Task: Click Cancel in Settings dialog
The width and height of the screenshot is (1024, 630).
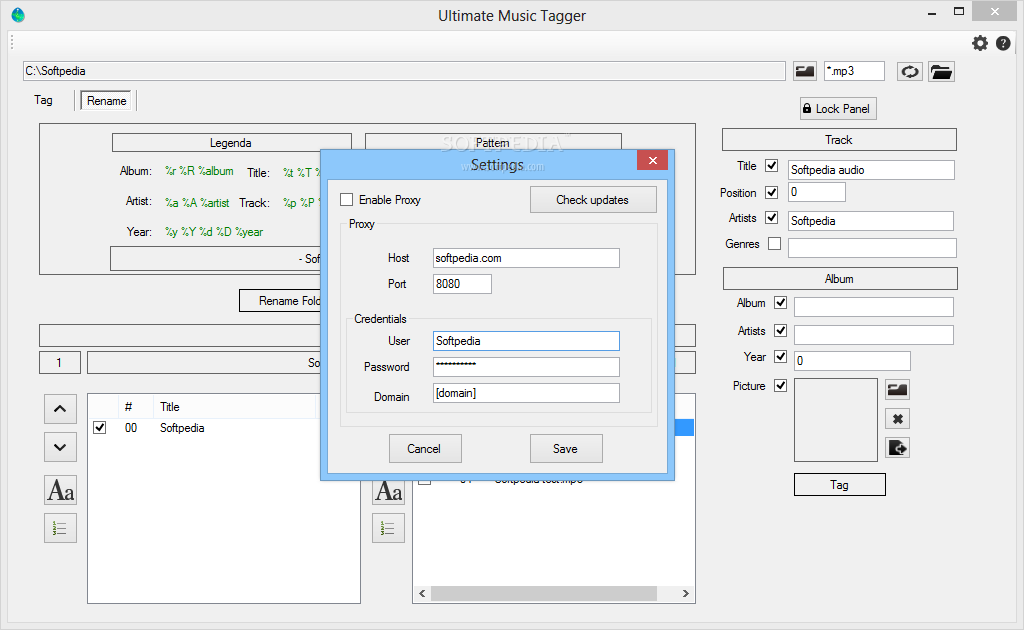Action: click(424, 449)
